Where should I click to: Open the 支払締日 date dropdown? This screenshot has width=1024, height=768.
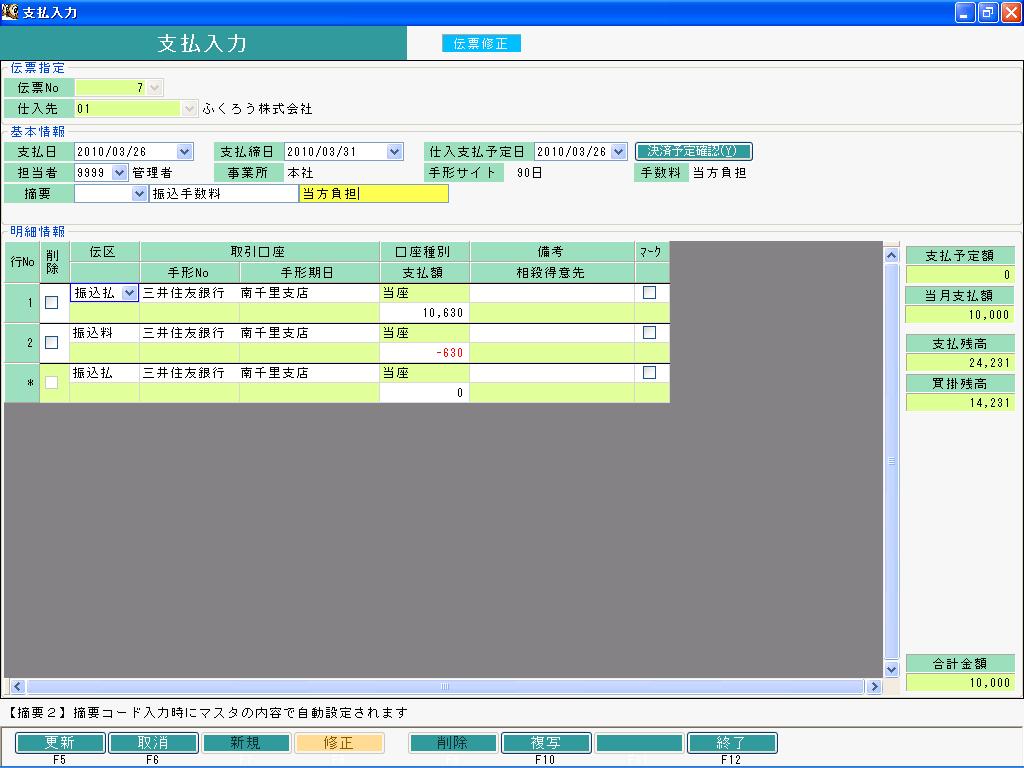pos(394,152)
